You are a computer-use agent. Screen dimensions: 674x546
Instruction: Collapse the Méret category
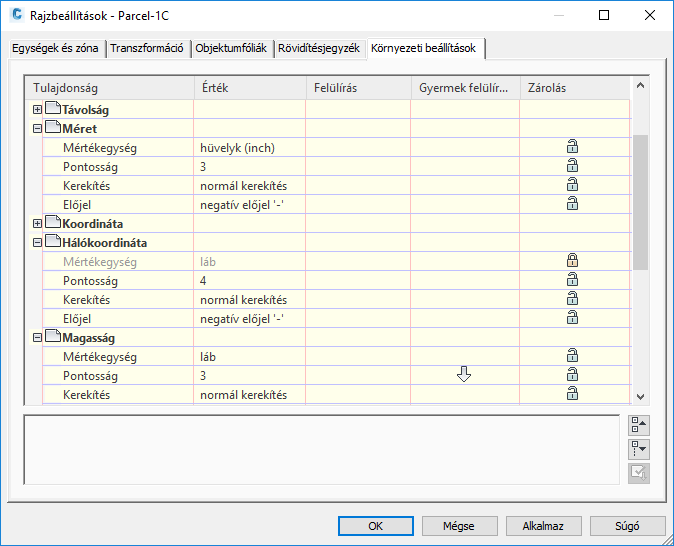click(38, 128)
